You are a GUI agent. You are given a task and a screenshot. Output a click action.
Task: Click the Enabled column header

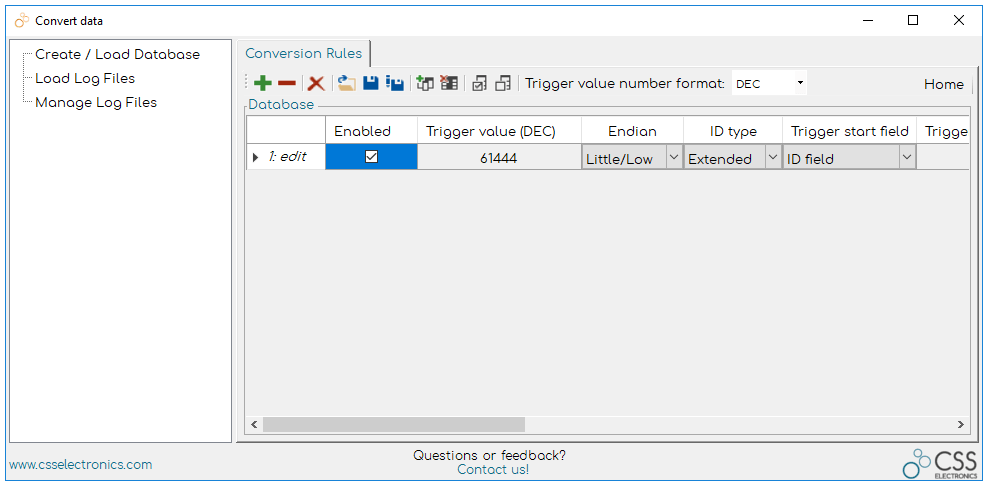pyautogui.click(x=371, y=131)
